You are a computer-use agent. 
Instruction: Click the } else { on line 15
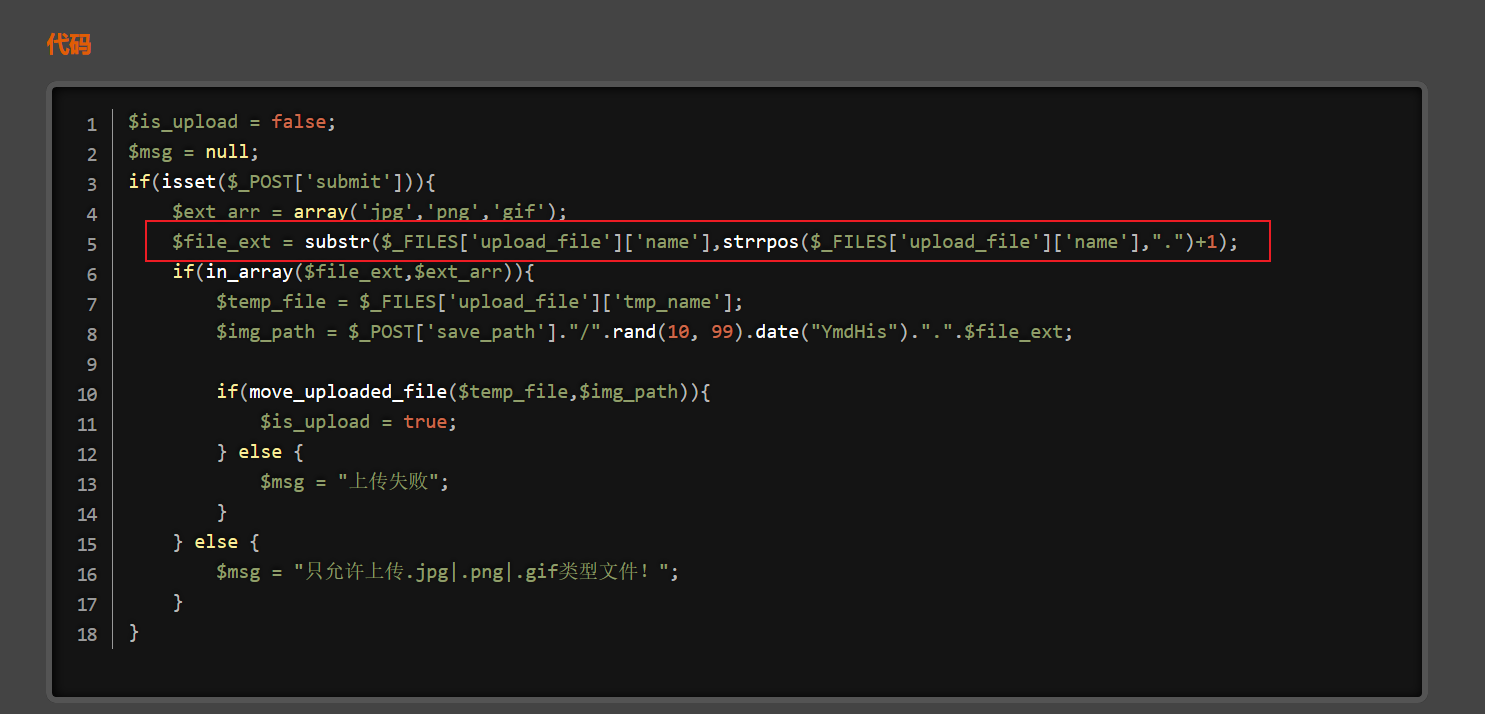point(216,542)
